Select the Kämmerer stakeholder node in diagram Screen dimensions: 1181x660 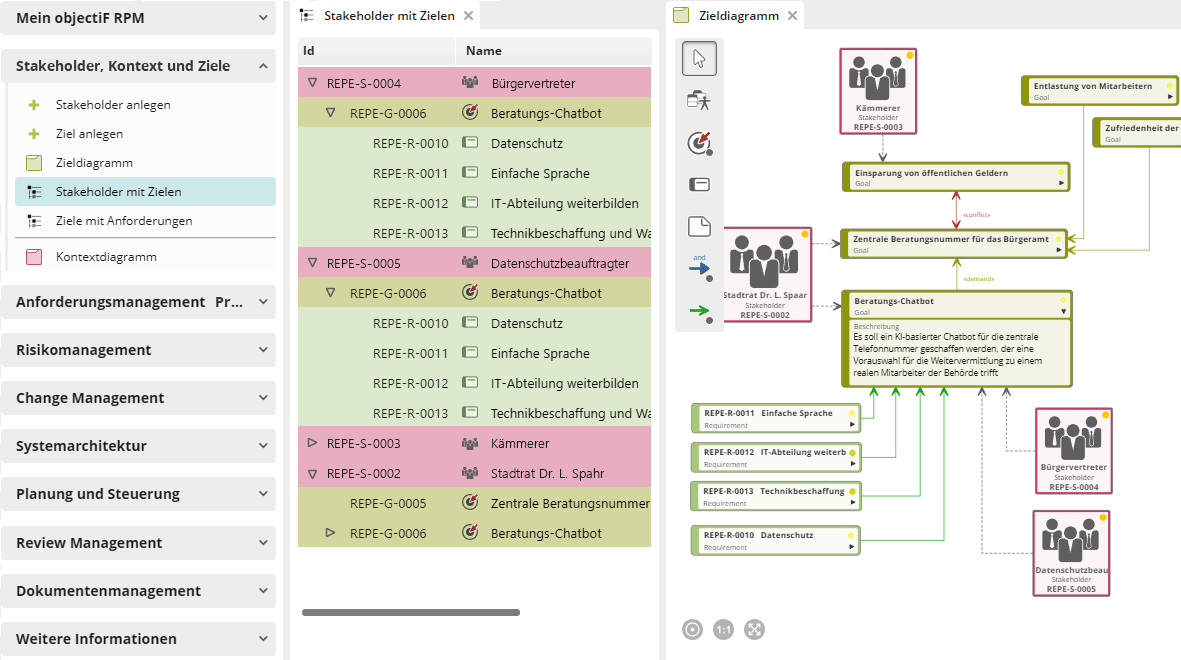[878, 91]
